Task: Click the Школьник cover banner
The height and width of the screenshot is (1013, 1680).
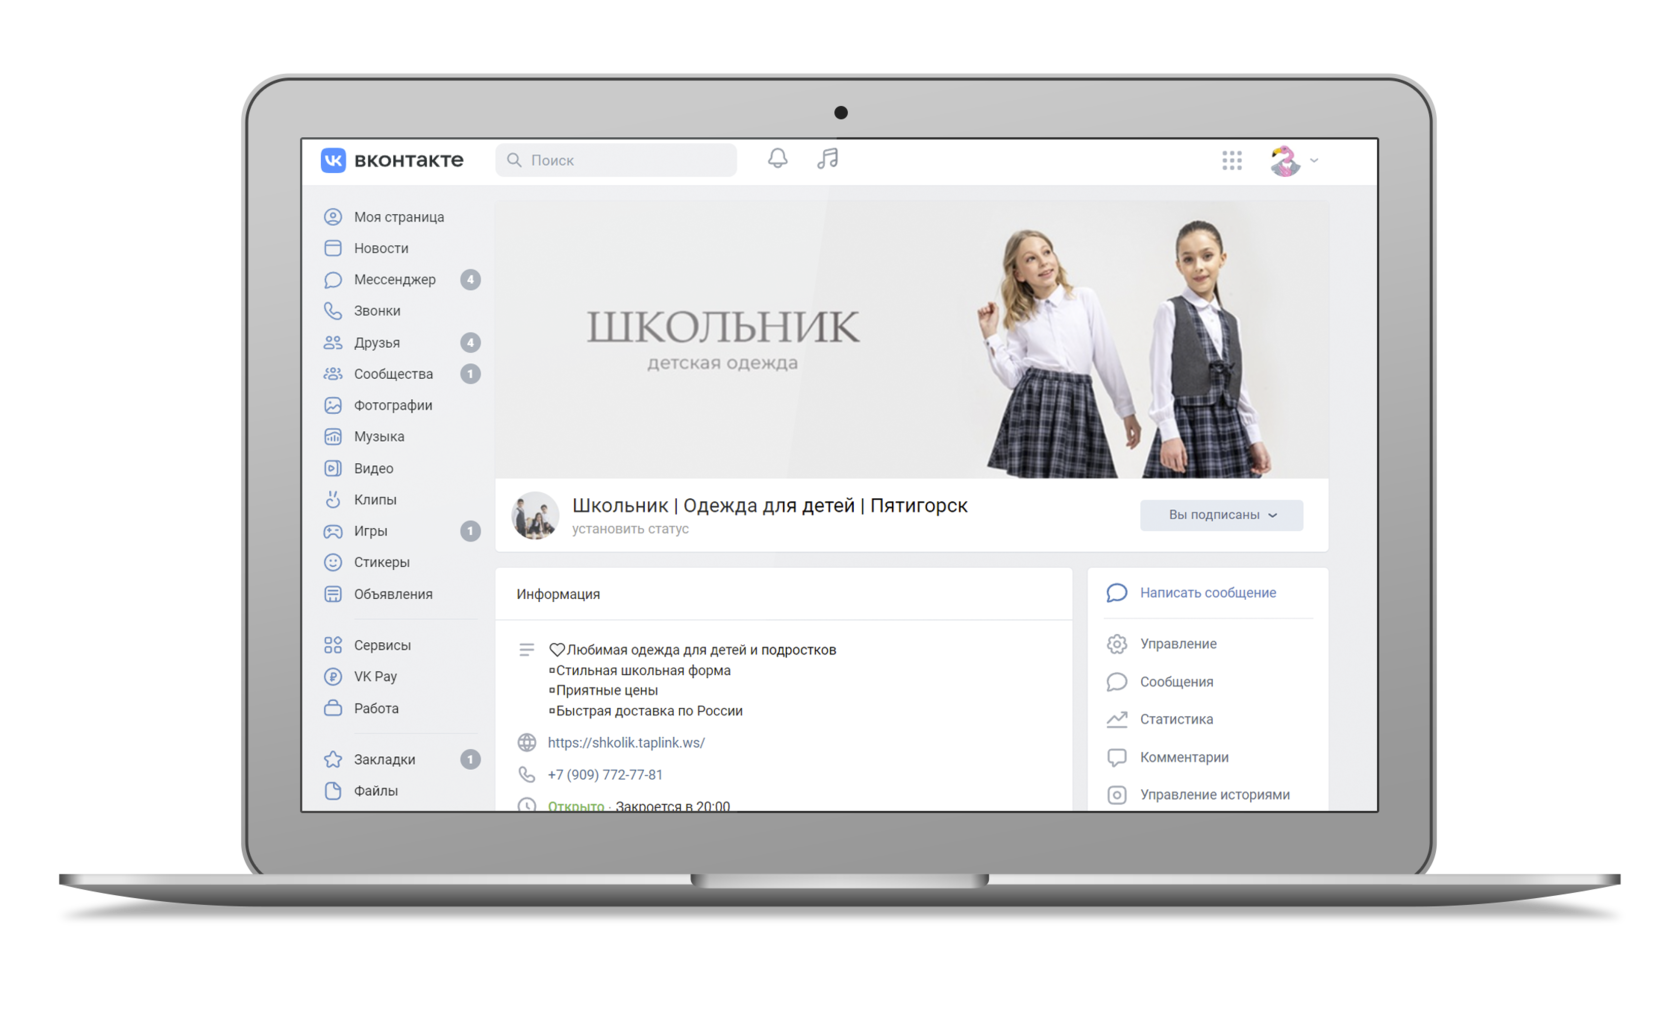Action: [912, 340]
